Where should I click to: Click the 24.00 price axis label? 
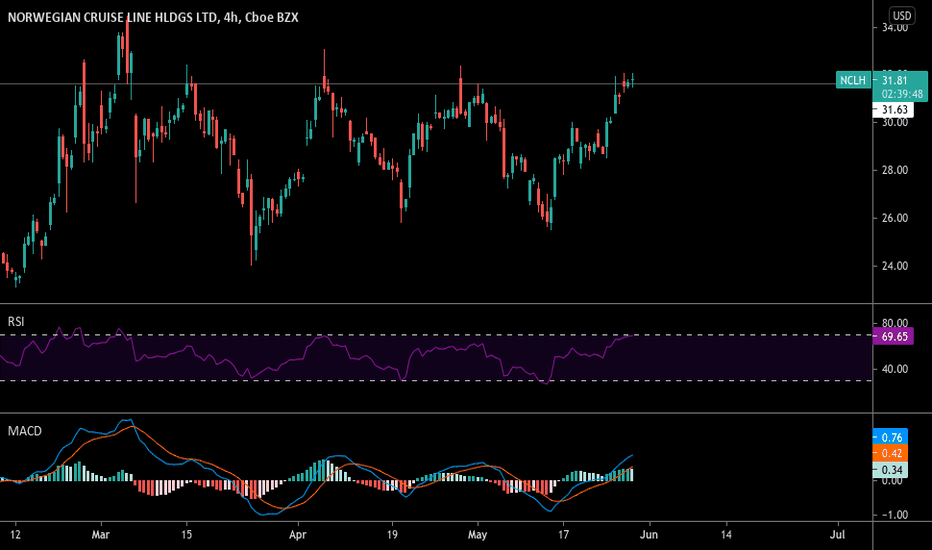pyautogui.click(x=895, y=266)
